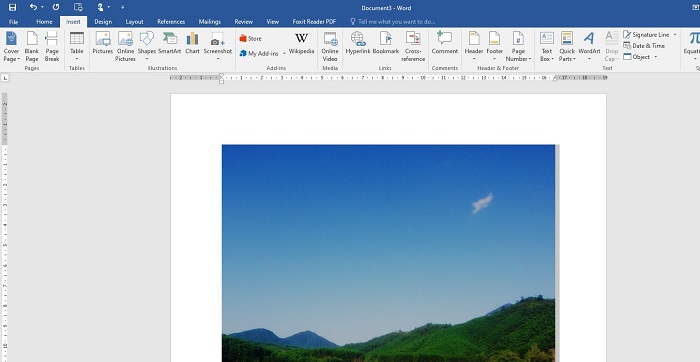The image size is (700, 362).
Task: Click the first line indent marker on ruler
Action: [x=221, y=76]
